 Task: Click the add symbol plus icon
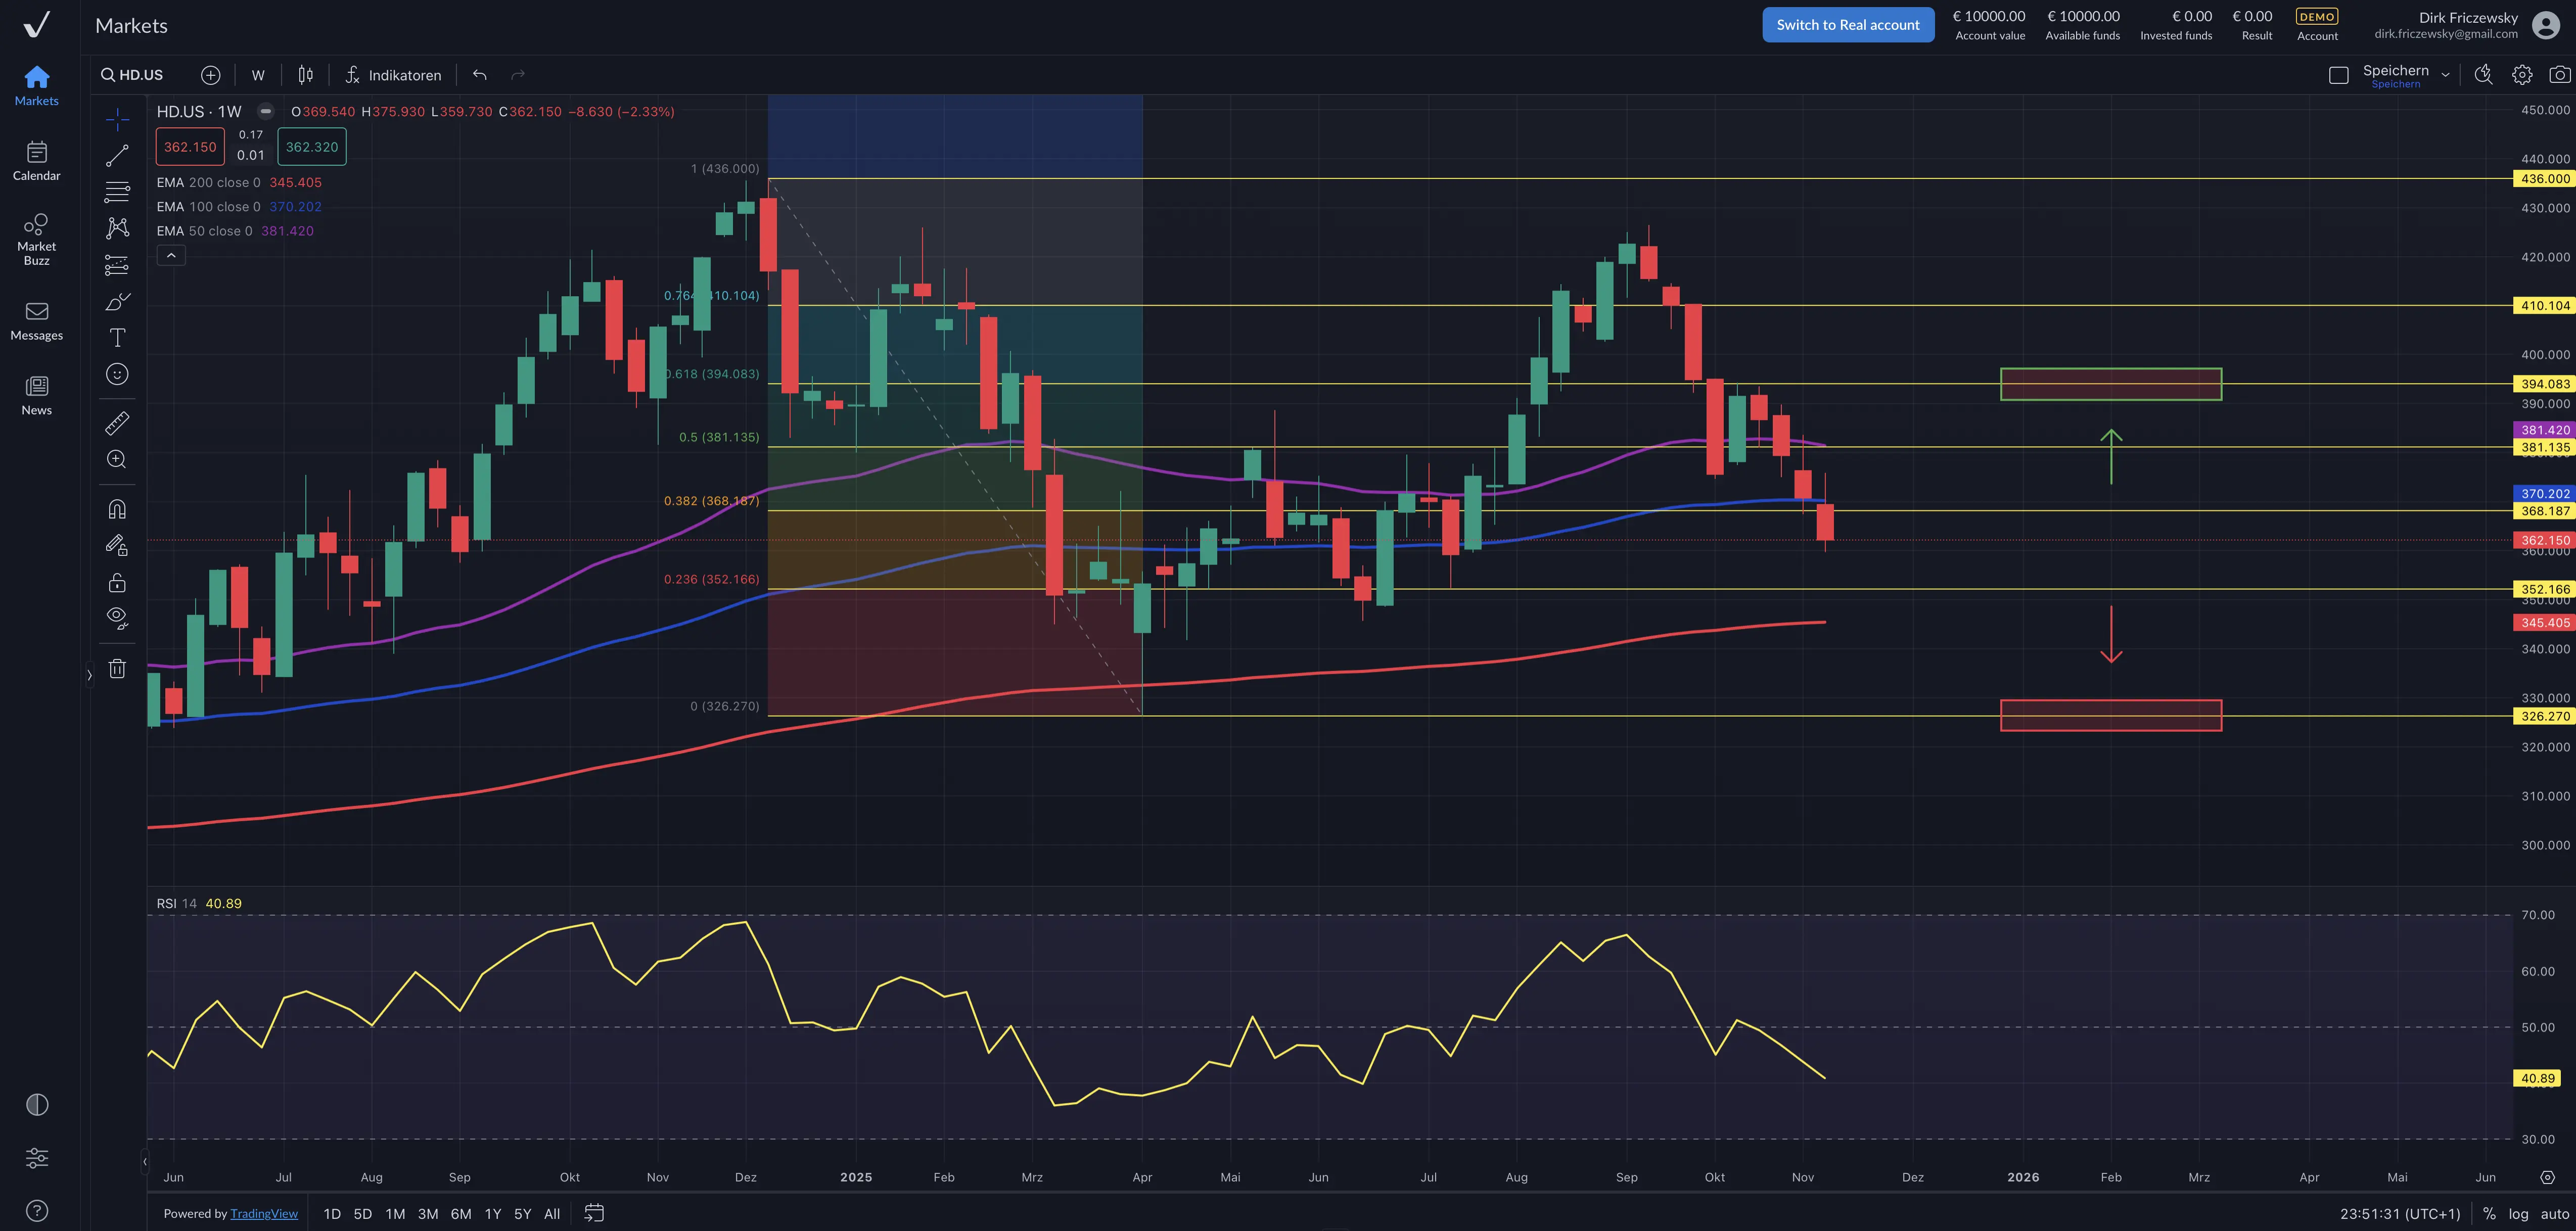tap(210, 75)
